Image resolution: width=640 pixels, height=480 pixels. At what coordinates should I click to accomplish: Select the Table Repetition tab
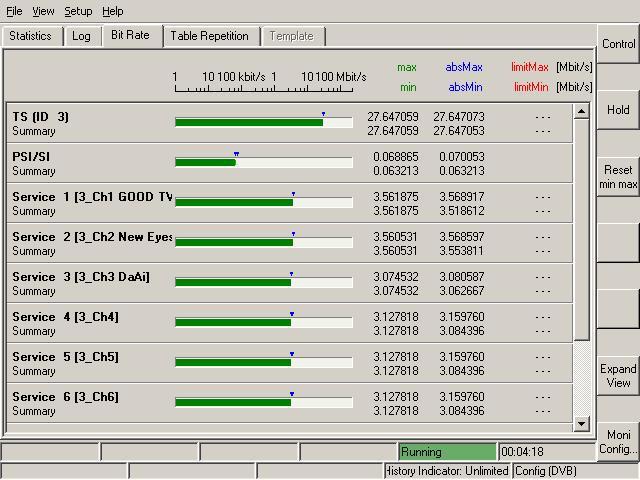pyautogui.click(x=209, y=36)
